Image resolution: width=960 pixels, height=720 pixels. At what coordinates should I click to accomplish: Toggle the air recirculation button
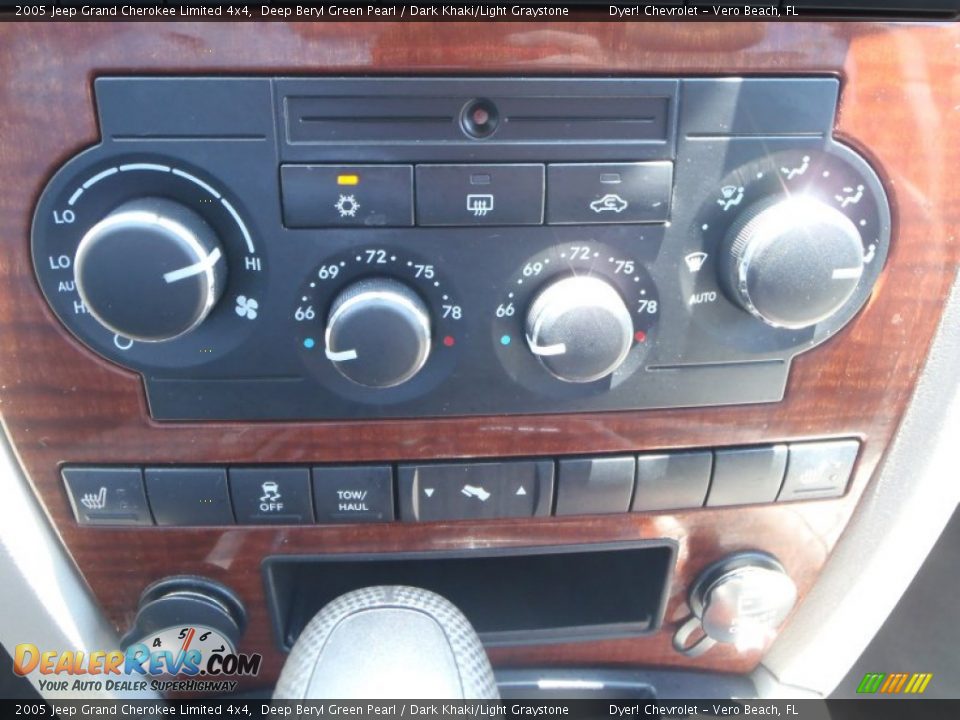(608, 194)
